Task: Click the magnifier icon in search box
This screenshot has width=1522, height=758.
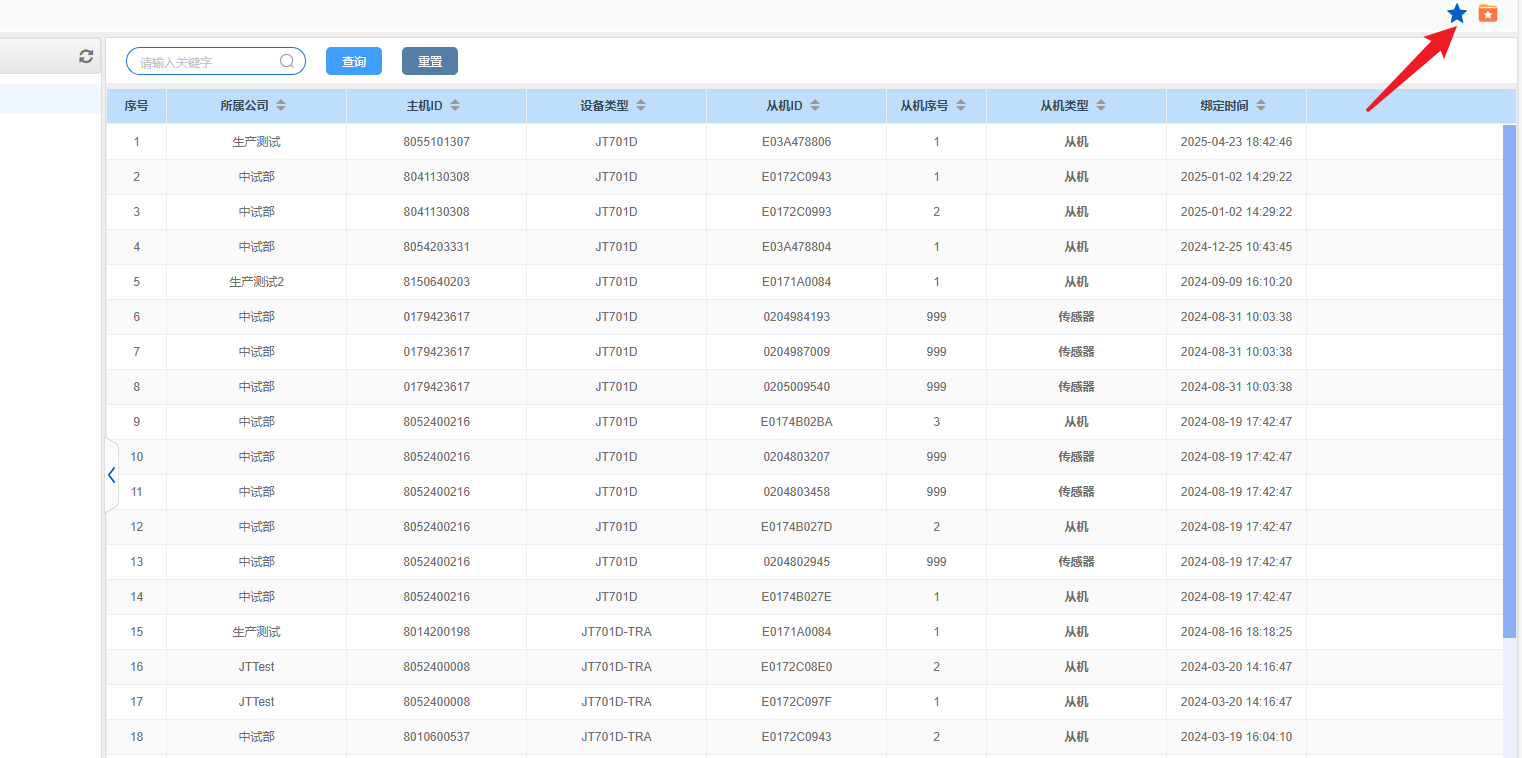Action: pyautogui.click(x=287, y=62)
